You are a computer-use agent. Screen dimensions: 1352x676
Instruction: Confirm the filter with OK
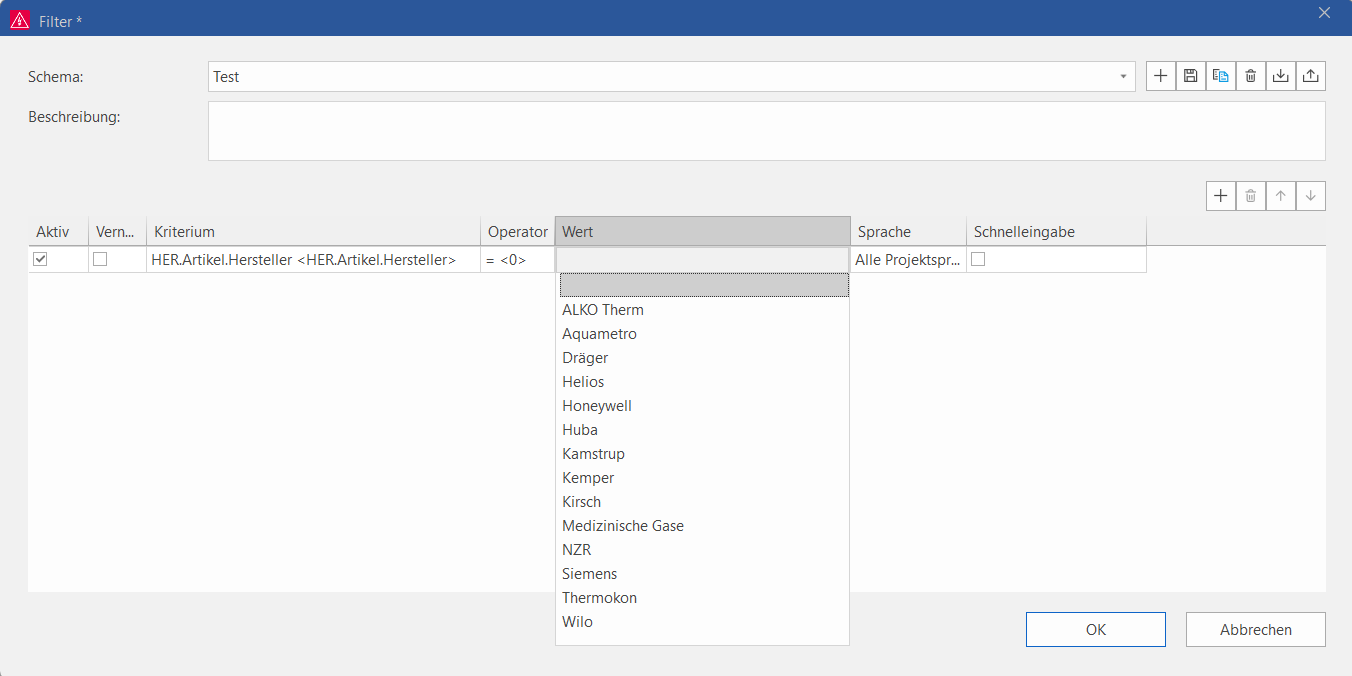pos(1095,630)
